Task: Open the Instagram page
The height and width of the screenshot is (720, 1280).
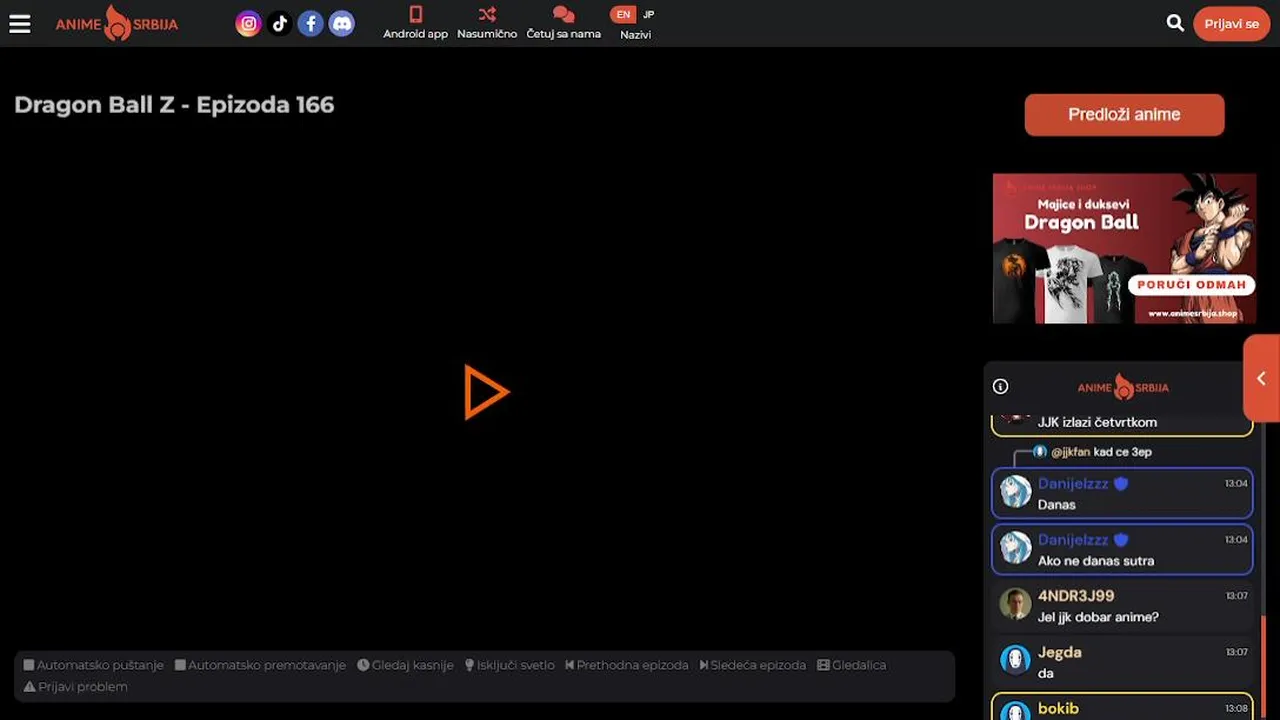Action: [248, 23]
